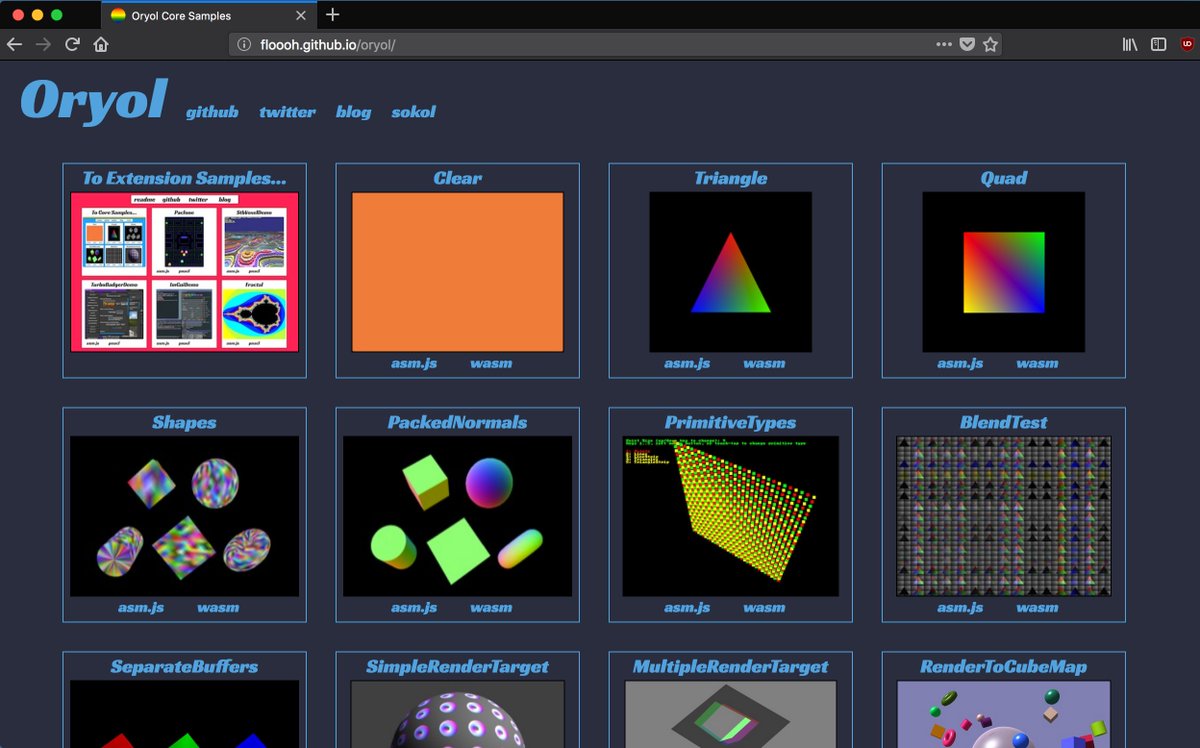This screenshot has width=1200, height=748.
Task: Launch Triangle sample asm.js version
Action: pos(687,363)
